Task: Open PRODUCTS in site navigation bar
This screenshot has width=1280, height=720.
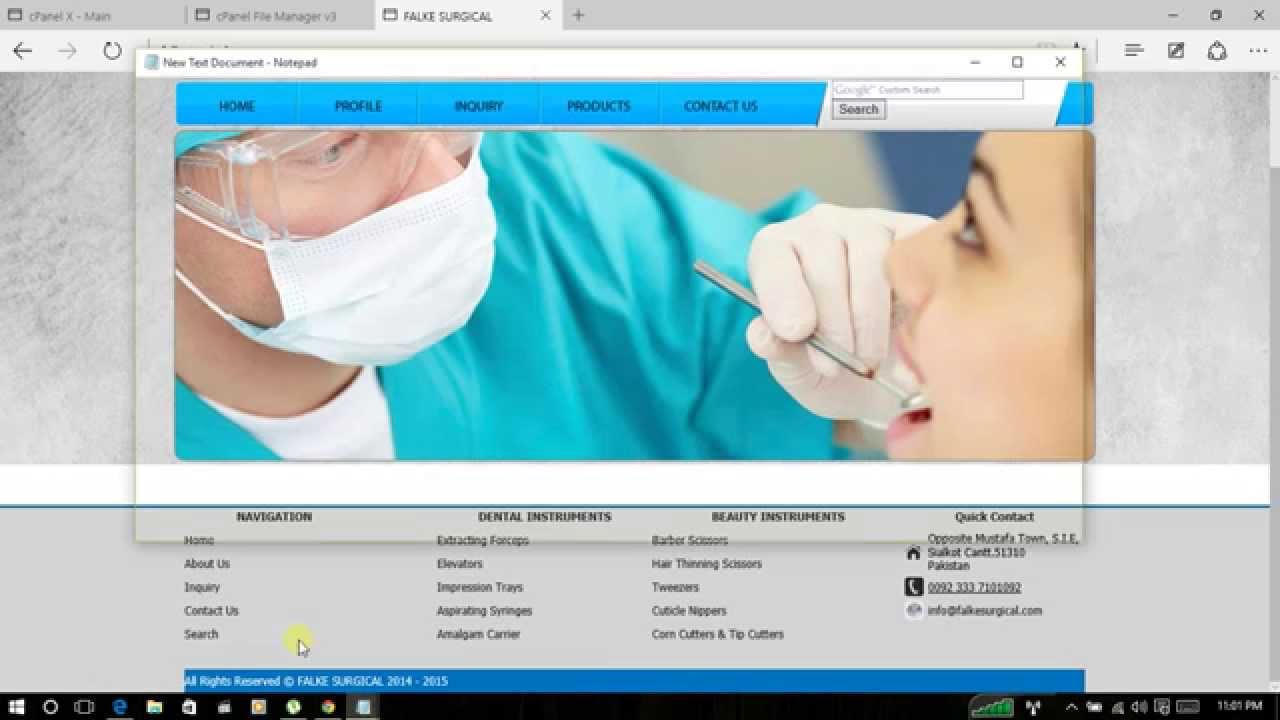Action: pyautogui.click(x=599, y=106)
